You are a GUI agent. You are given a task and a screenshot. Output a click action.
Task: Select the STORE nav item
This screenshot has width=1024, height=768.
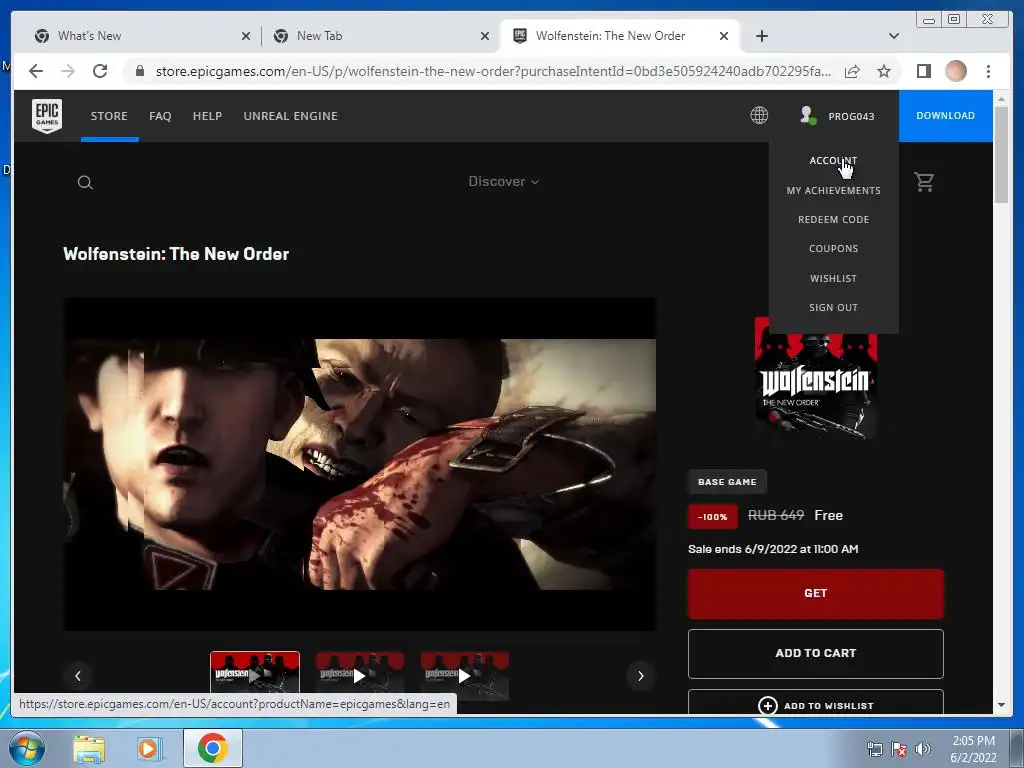coord(109,116)
